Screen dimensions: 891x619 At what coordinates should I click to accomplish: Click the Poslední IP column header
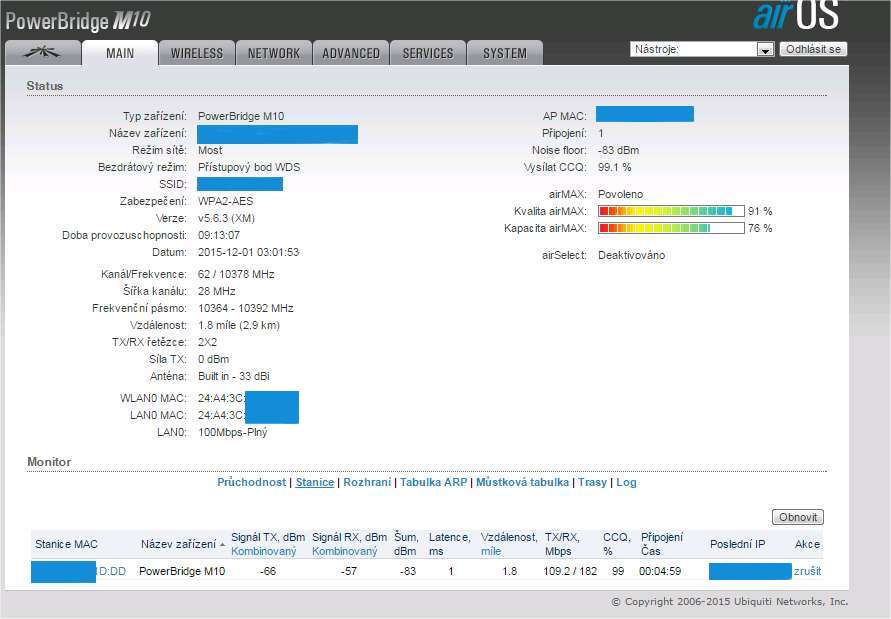point(738,544)
